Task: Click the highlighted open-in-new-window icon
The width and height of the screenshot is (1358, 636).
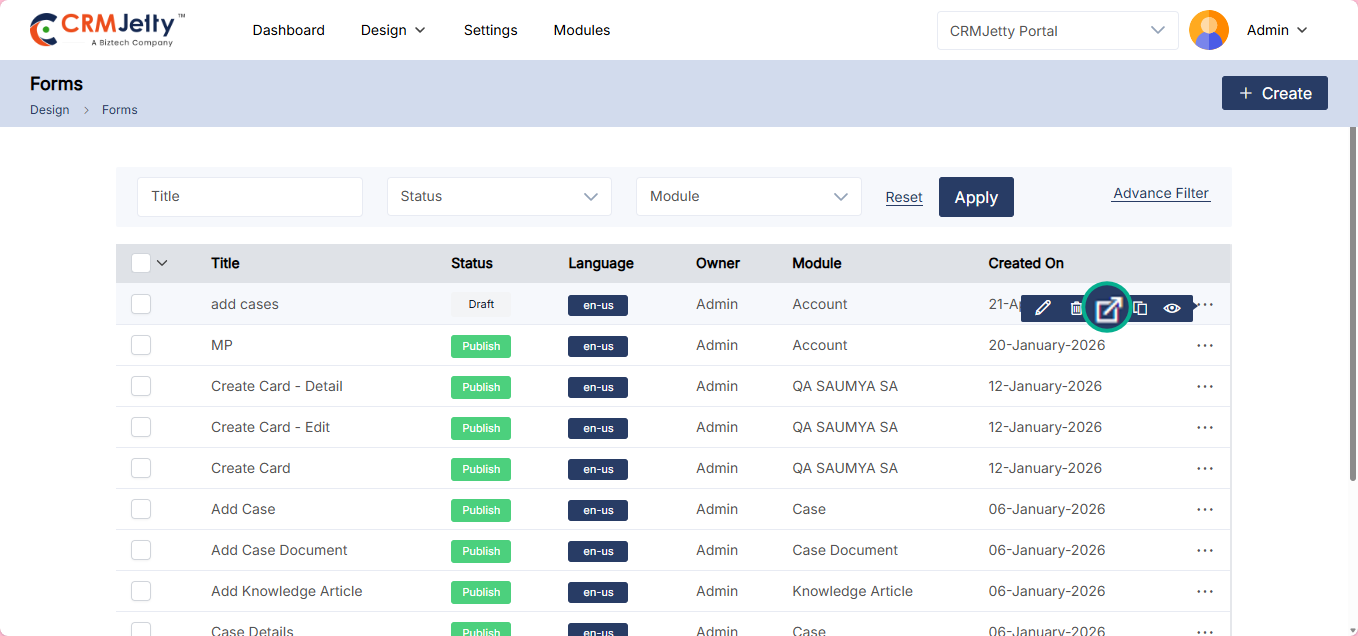Action: coord(1108,308)
